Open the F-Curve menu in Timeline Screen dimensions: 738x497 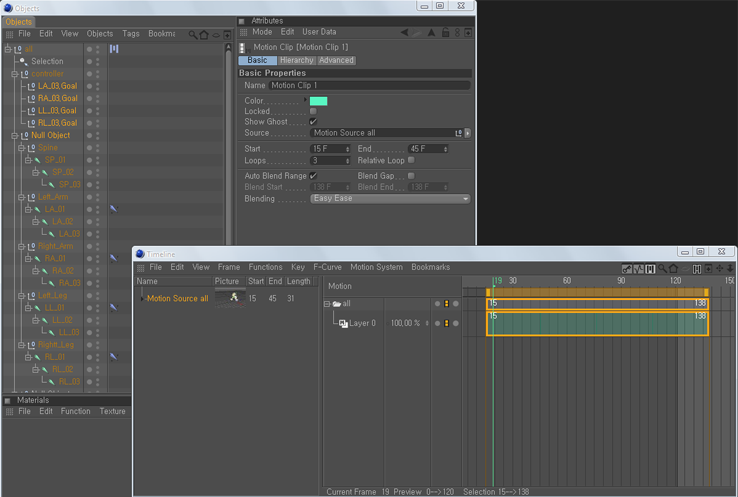[328, 267]
